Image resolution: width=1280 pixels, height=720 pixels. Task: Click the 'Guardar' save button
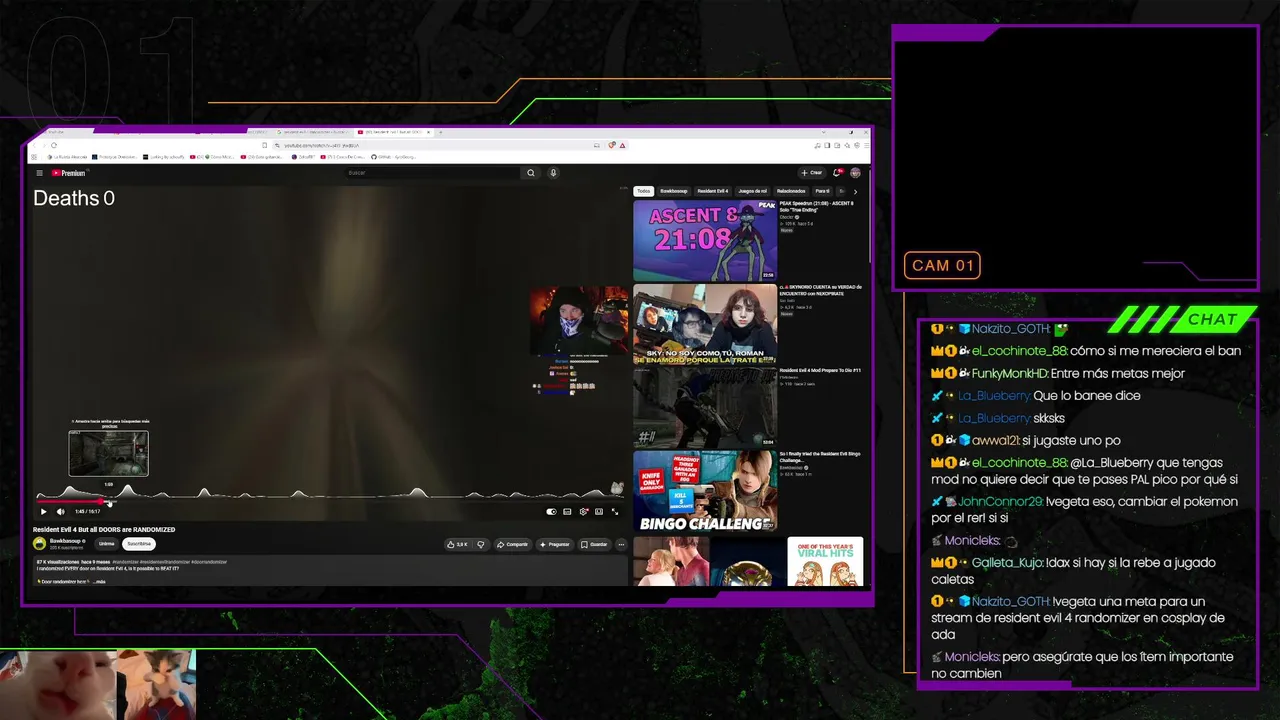click(x=594, y=545)
